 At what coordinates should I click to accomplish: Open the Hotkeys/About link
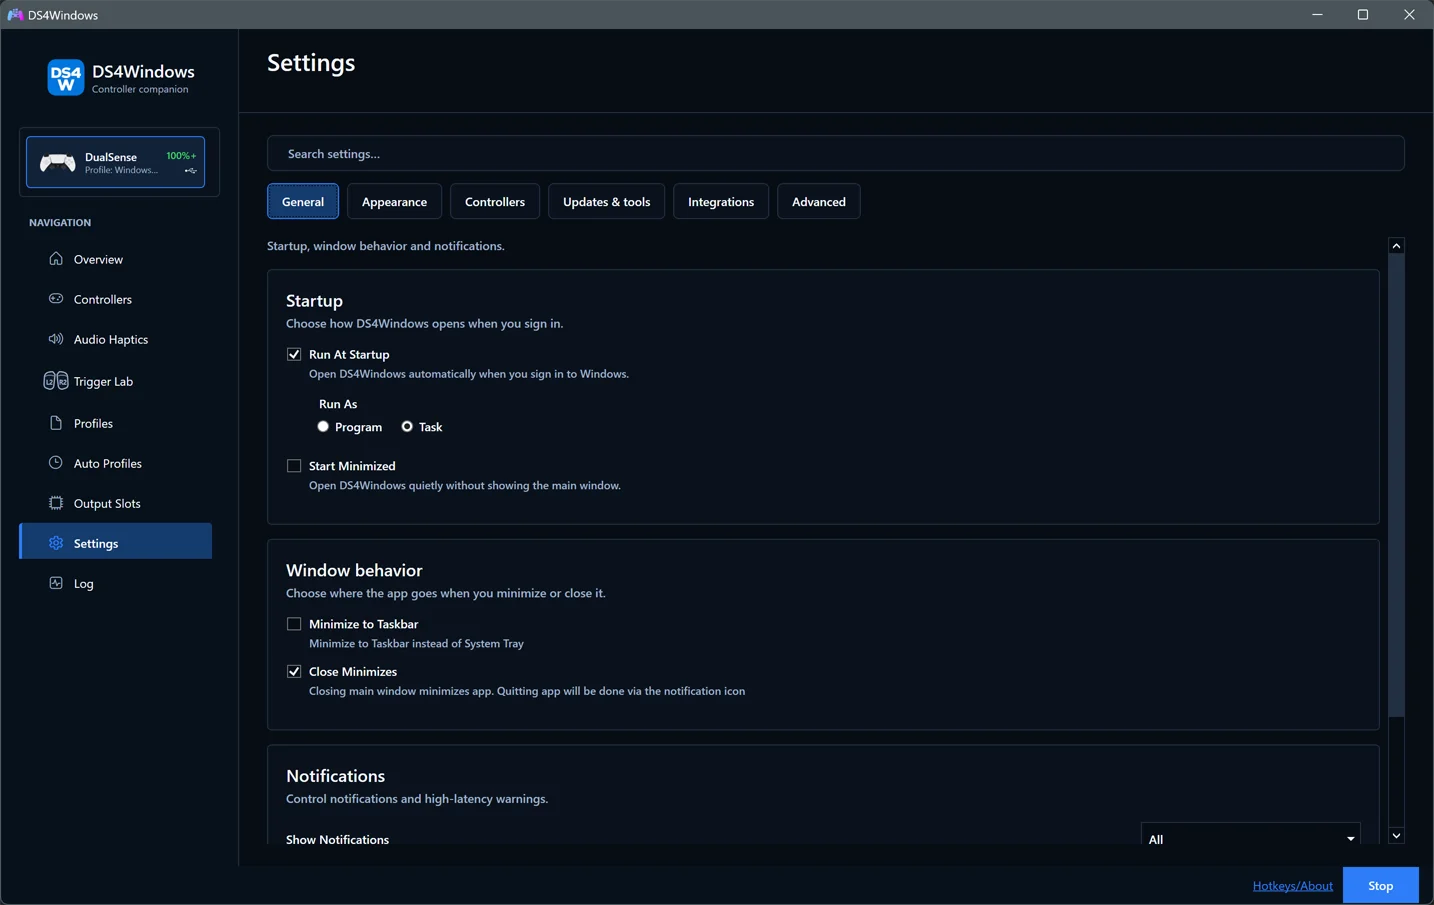click(x=1292, y=886)
